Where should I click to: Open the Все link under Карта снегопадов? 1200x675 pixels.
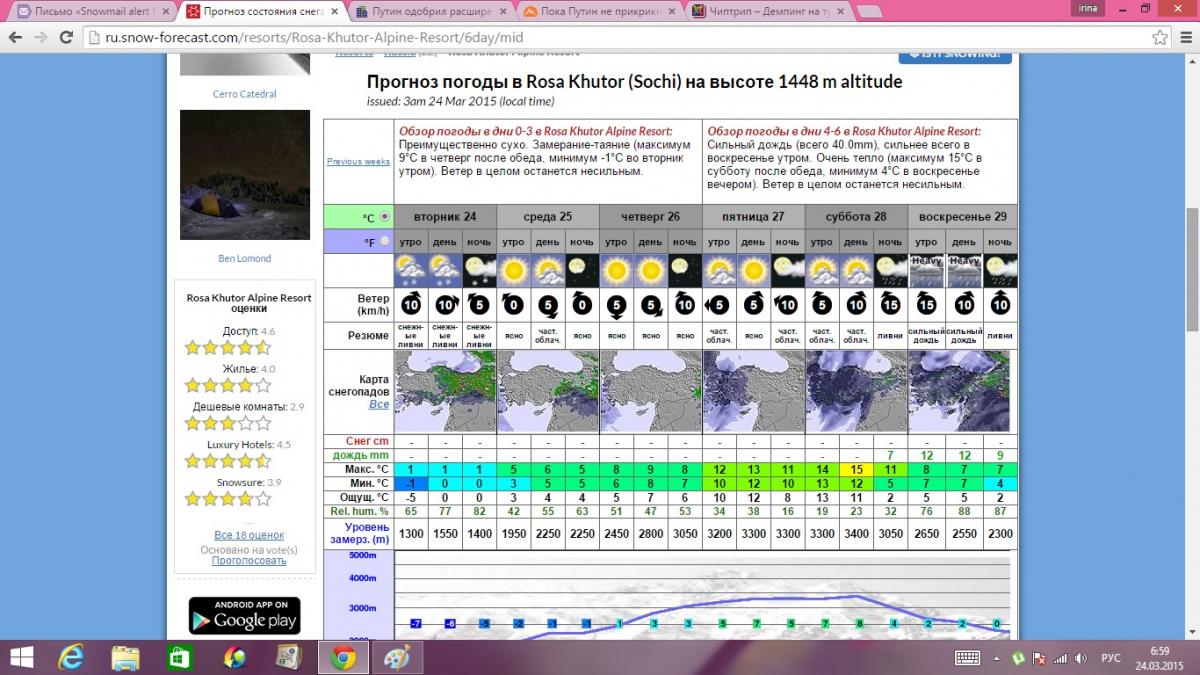tap(379, 404)
